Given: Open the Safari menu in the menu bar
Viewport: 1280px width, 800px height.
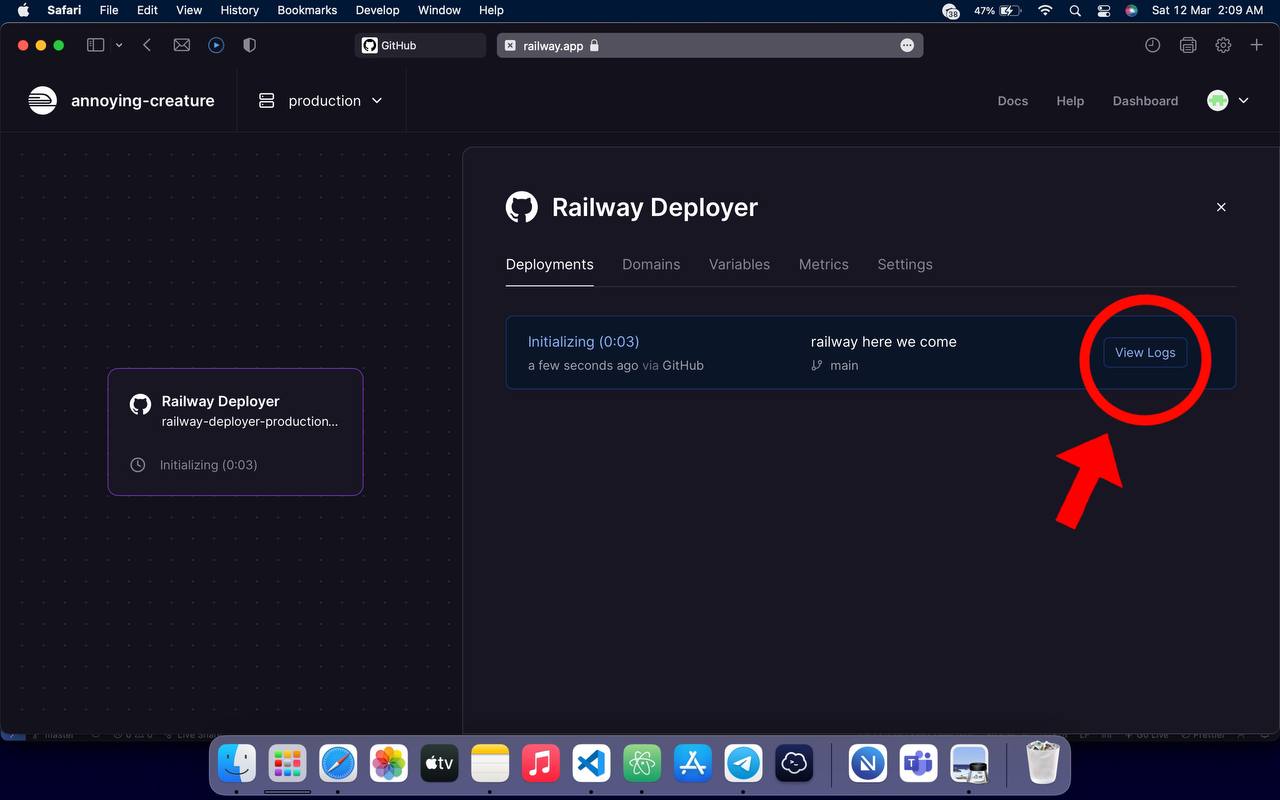Looking at the screenshot, I should coord(64,10).
